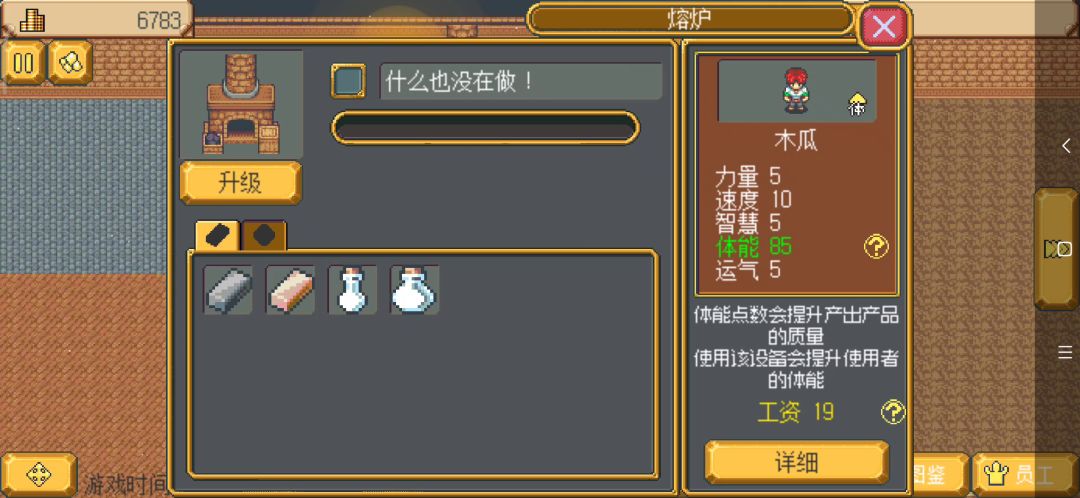1080x498 pixels.
Task: Open the 详细 details button
Action: tap(796, 462)
